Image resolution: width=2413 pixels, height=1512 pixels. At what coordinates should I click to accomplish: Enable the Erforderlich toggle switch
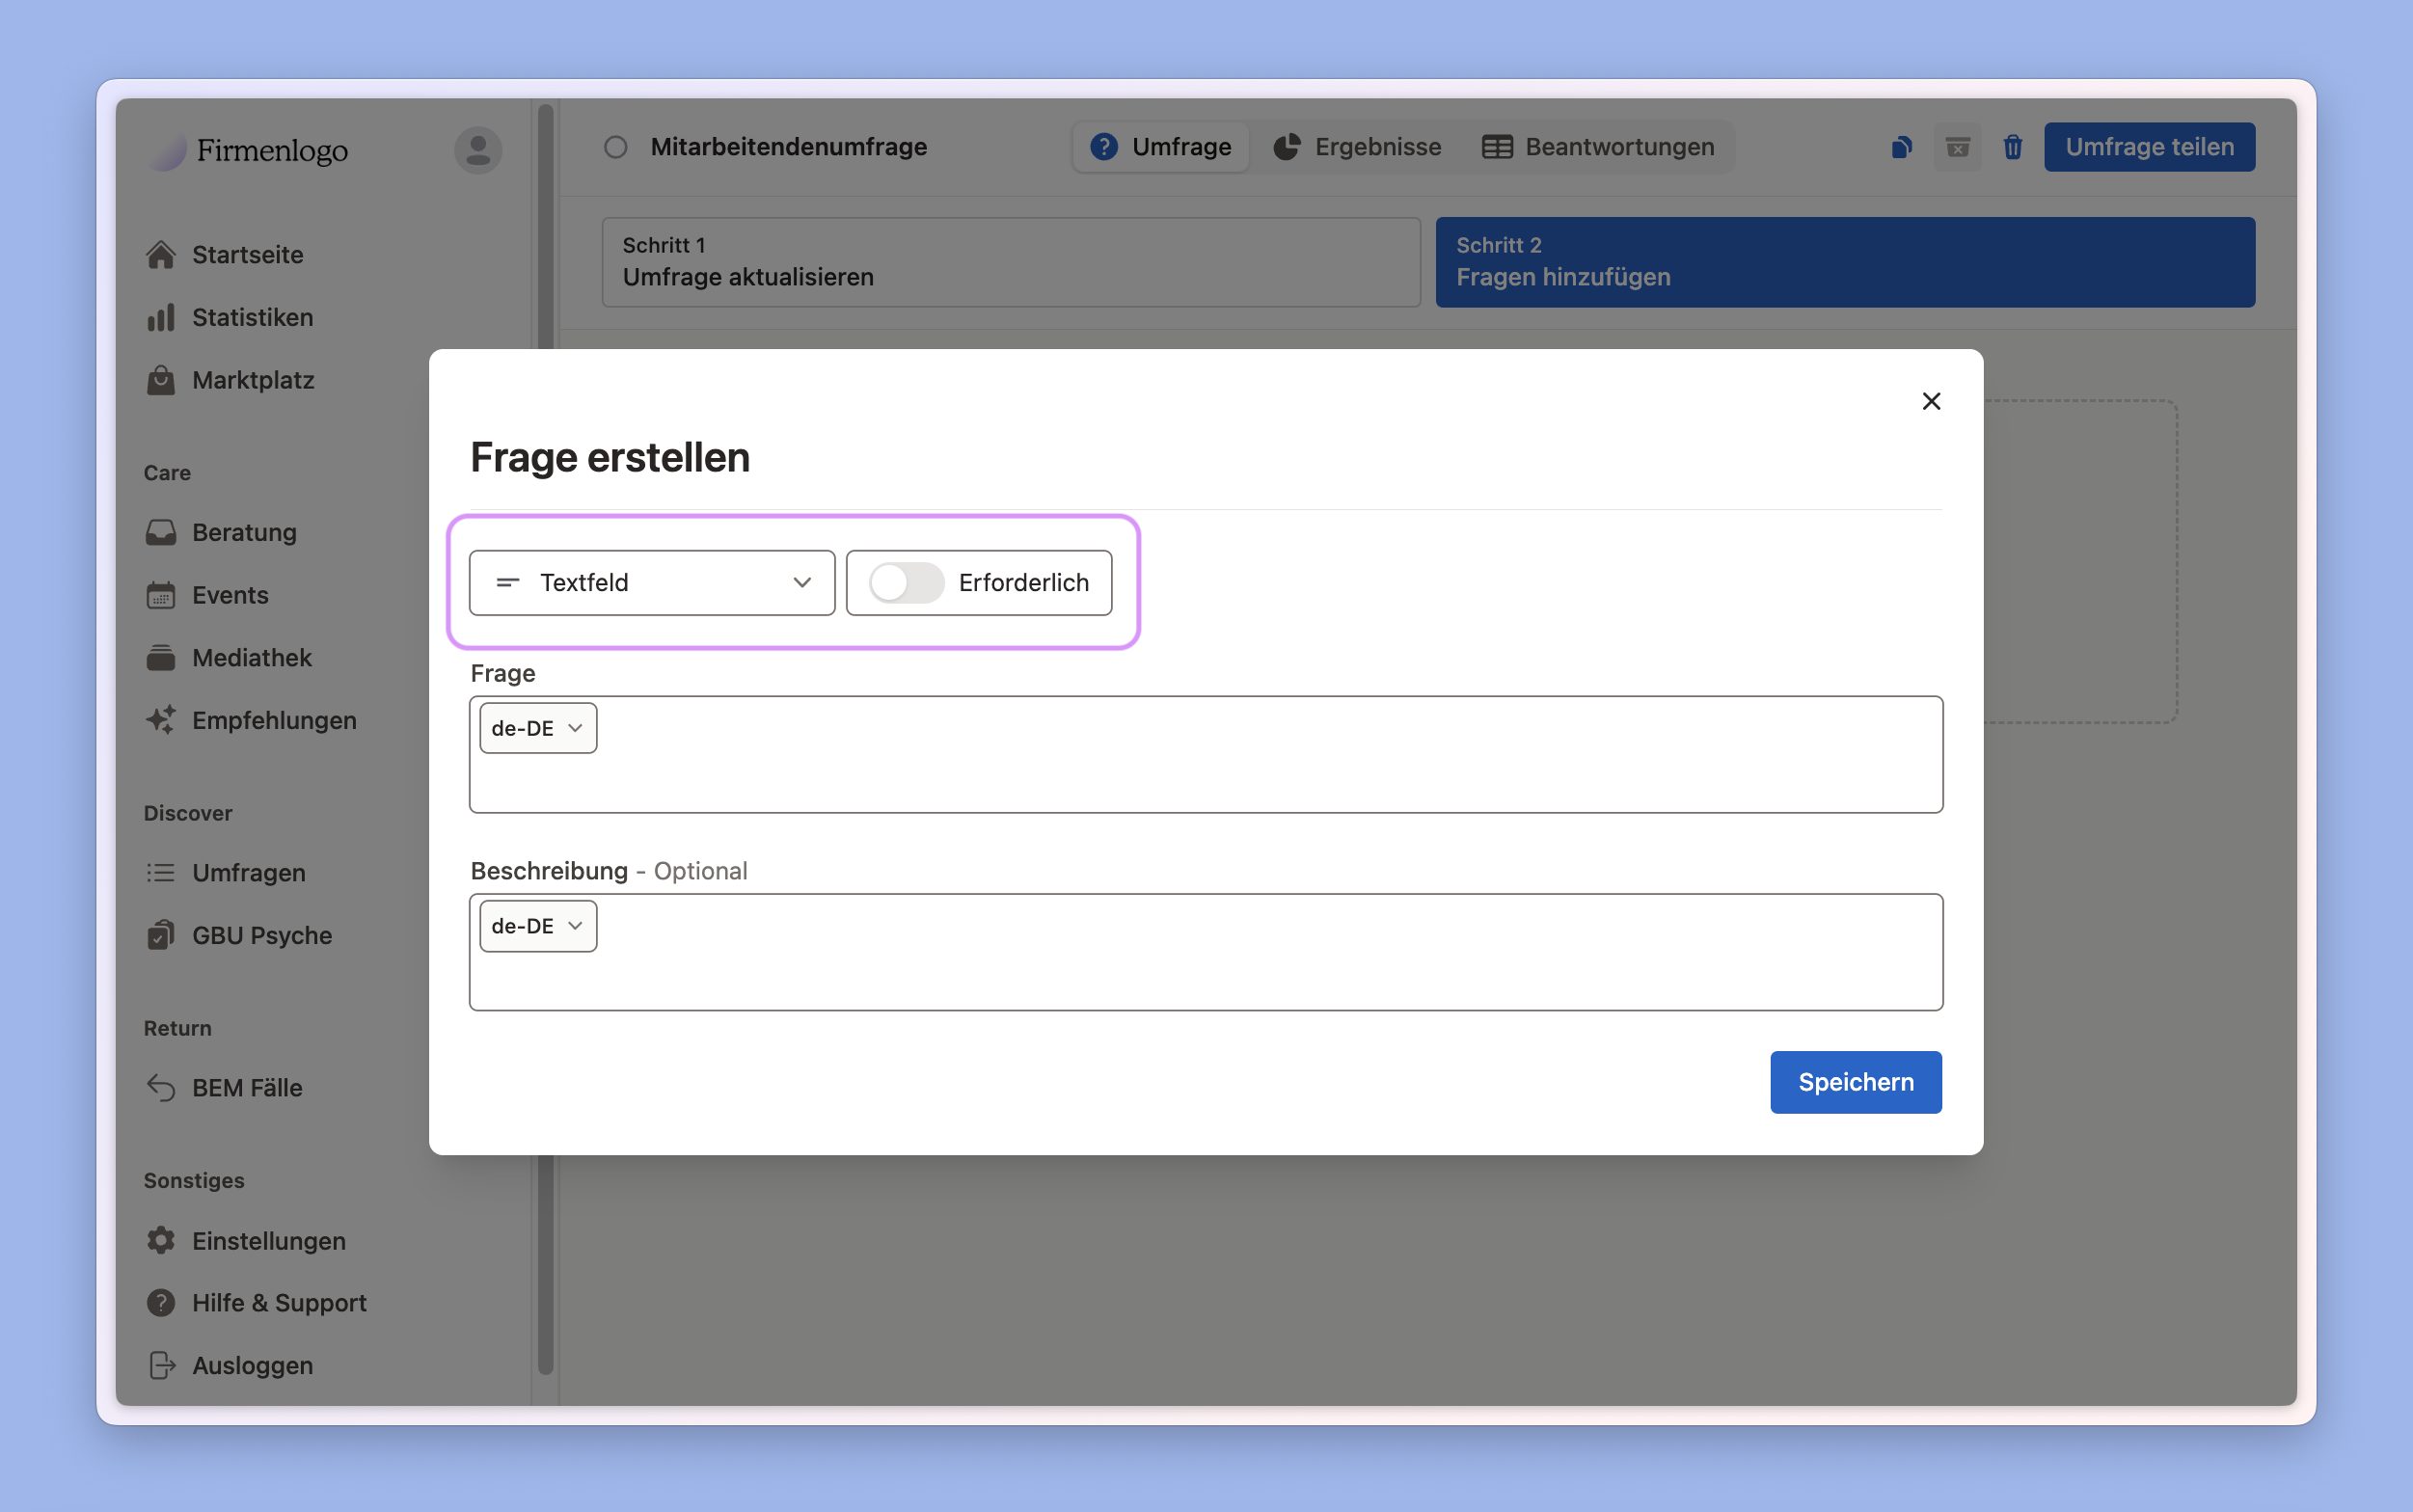905,583
